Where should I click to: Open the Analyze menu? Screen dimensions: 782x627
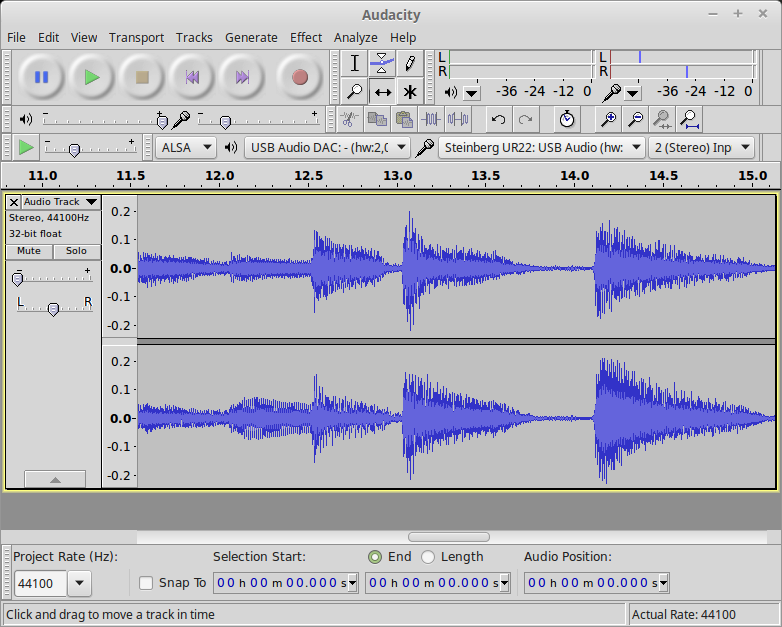pyautogui.click(x=356, y=37)
